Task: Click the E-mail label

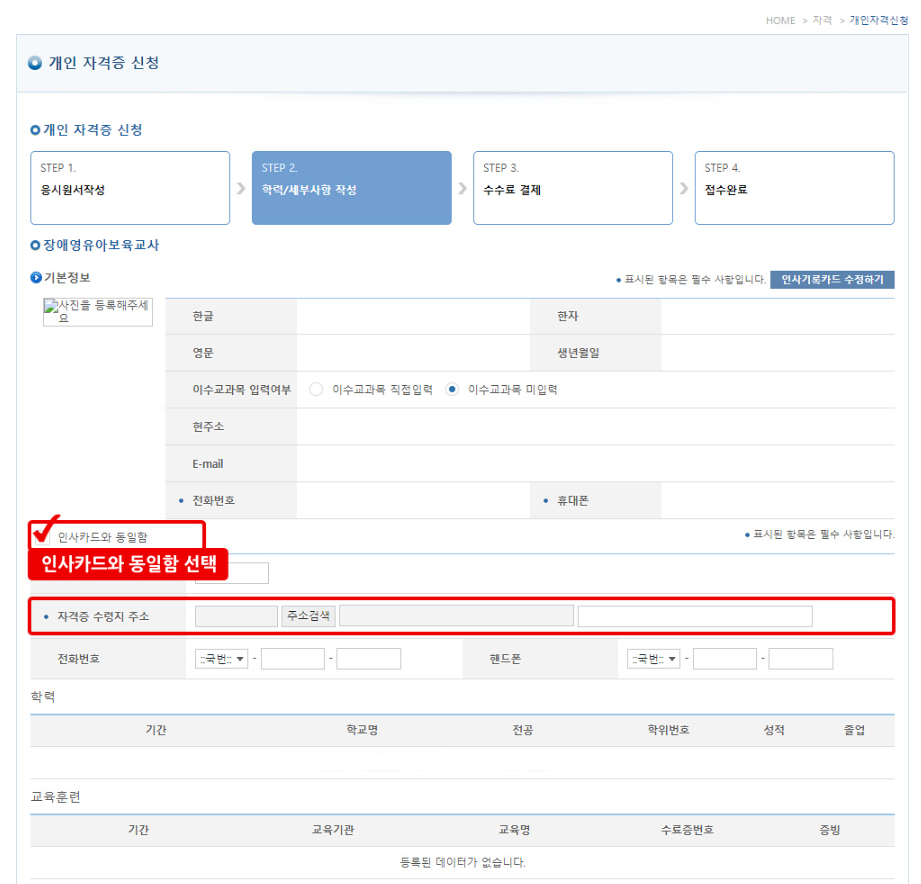Action: point(208,464)
